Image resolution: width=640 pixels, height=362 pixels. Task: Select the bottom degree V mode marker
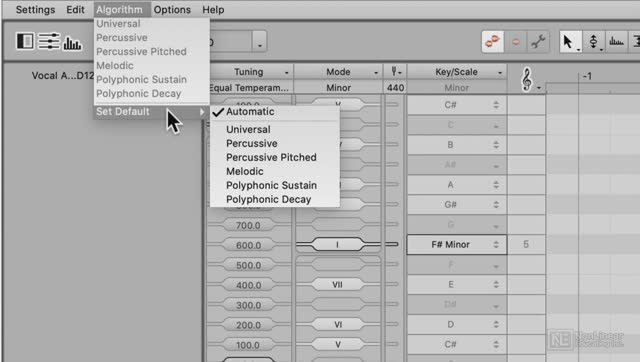click(x=338, y=344)
